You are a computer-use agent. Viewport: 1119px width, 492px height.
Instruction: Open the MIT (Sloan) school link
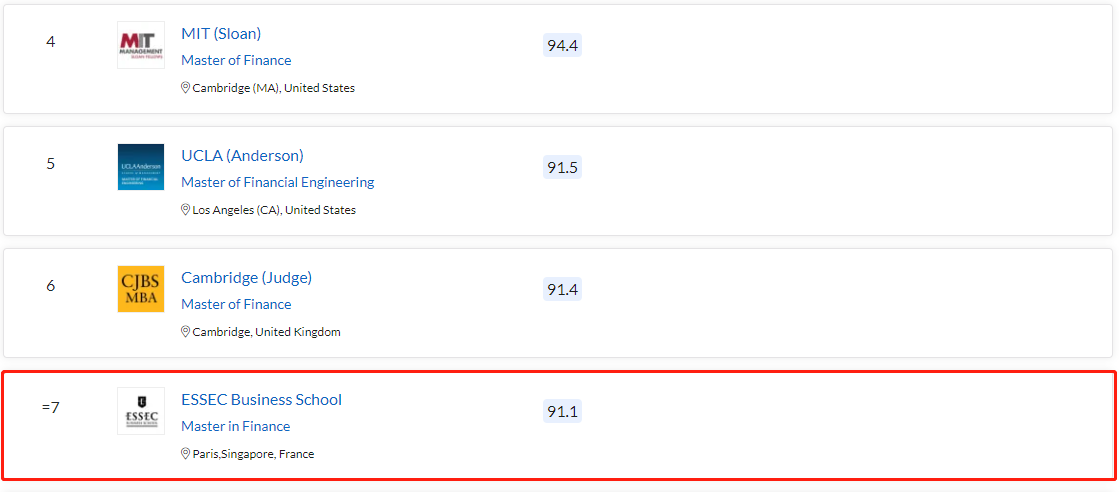(221, 34)
